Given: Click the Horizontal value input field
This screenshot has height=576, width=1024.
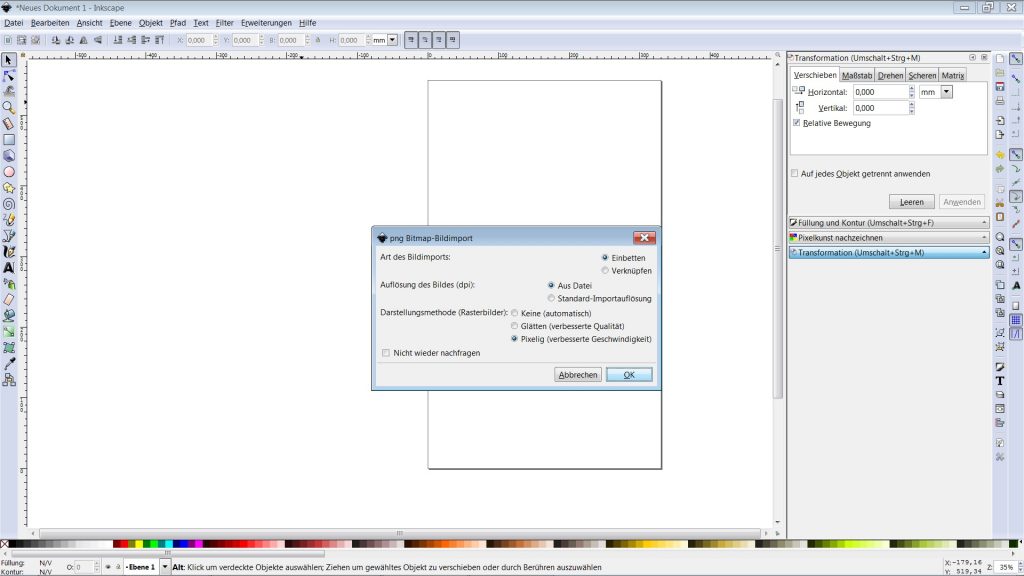Looking at the screenshot, I should 880,91.
